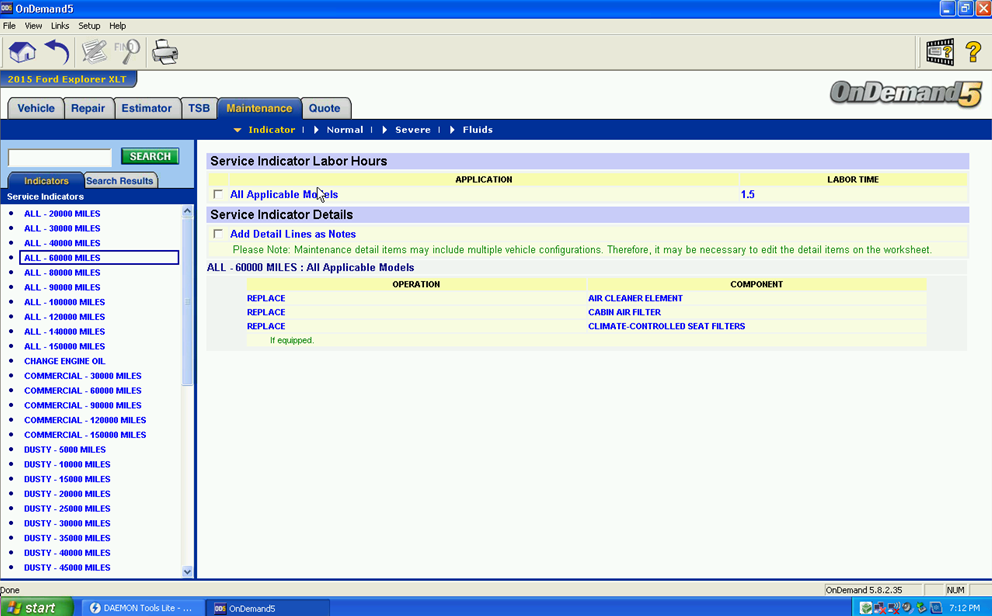This screenshot has width=992, height=616.
Task: Open the wireless network tray icon
Action: (893, 608)
